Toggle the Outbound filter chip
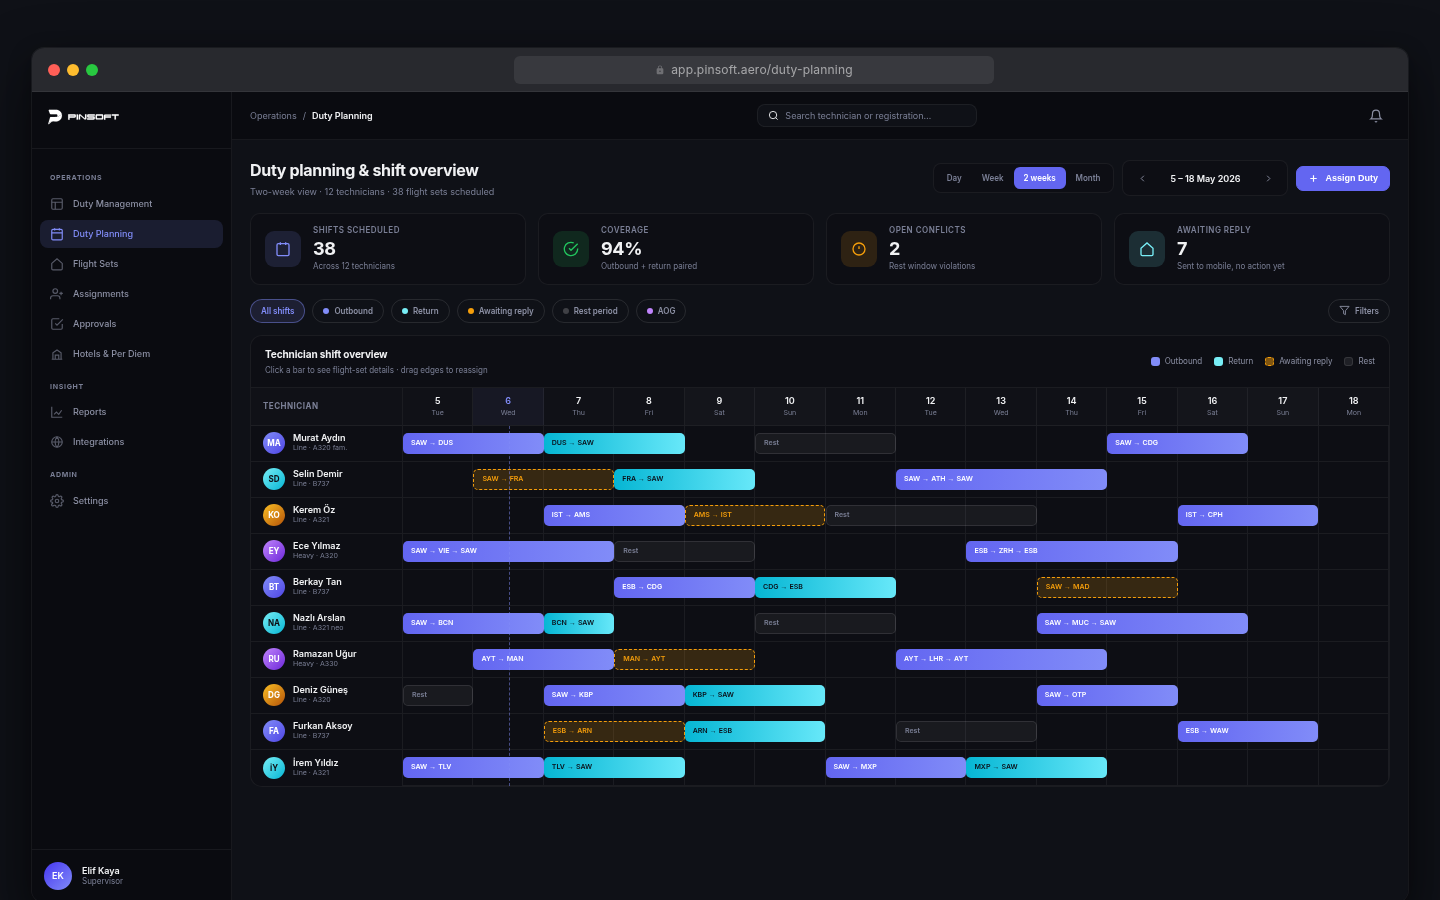 [348, 311]
